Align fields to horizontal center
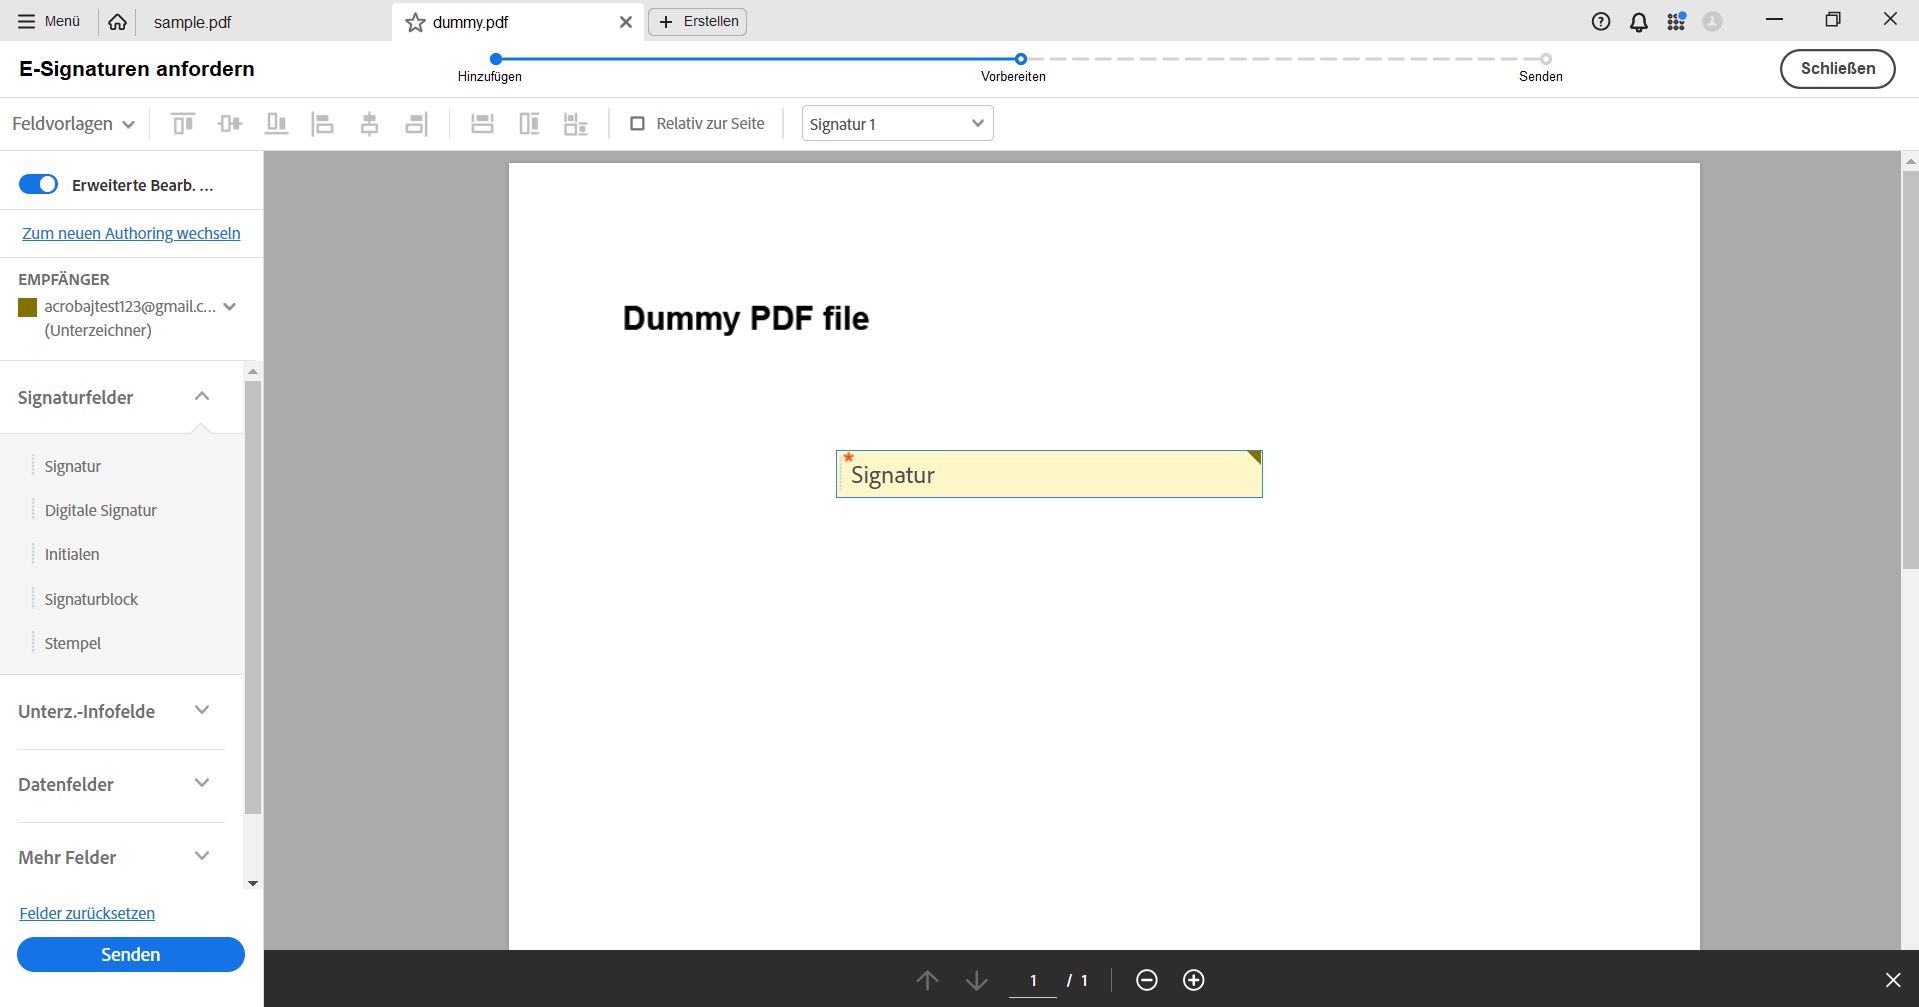 pyautogui.click(x=370, y=124)
